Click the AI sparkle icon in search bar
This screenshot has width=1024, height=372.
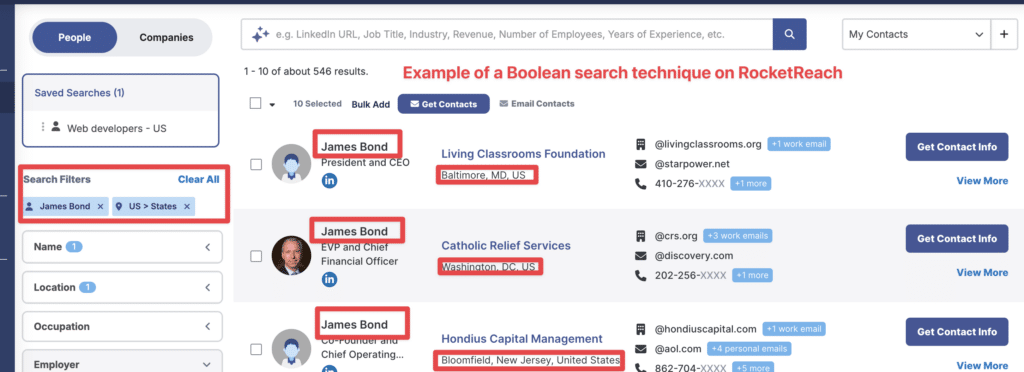261,35
